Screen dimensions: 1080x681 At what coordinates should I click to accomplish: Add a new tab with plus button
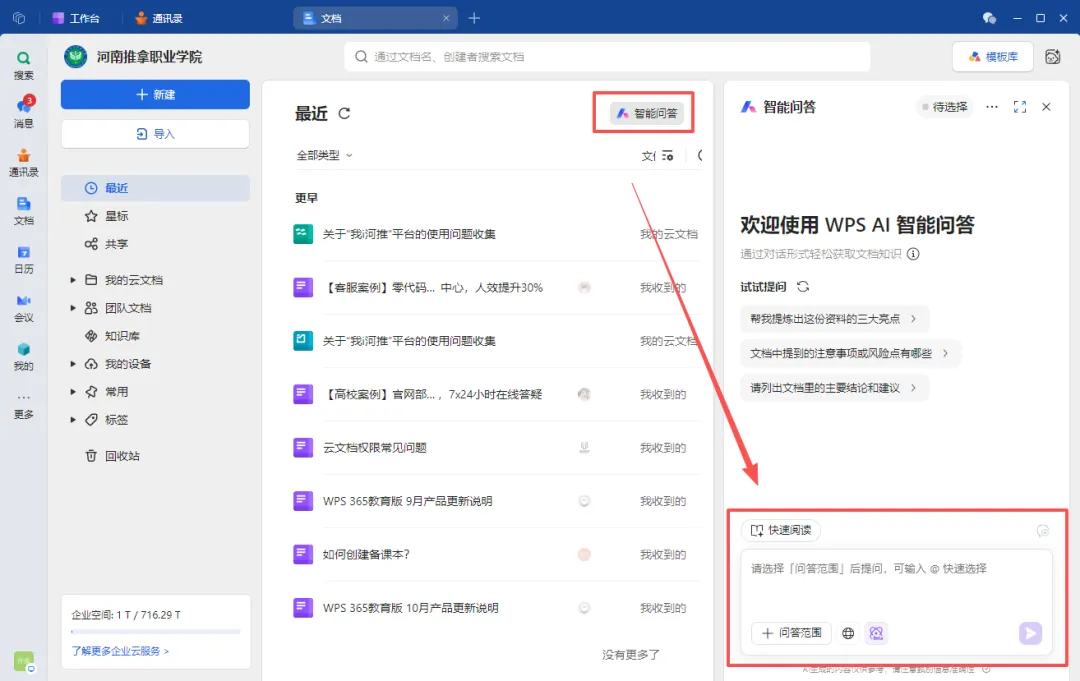tap(474, 18)
